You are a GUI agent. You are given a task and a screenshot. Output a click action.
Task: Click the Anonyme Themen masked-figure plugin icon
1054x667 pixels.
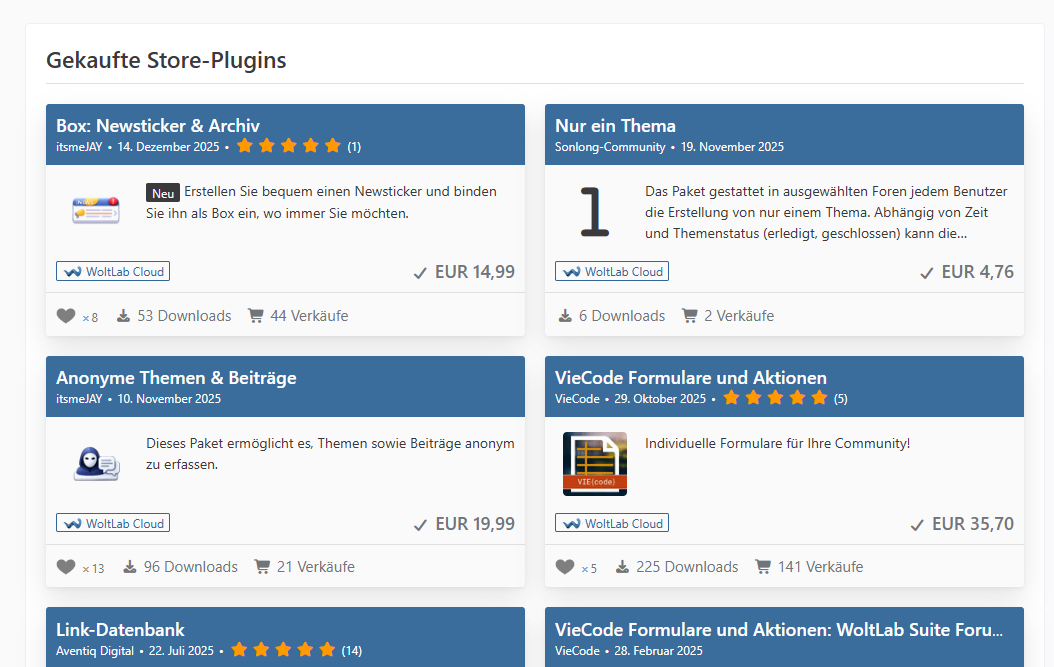tap(95, 463)
